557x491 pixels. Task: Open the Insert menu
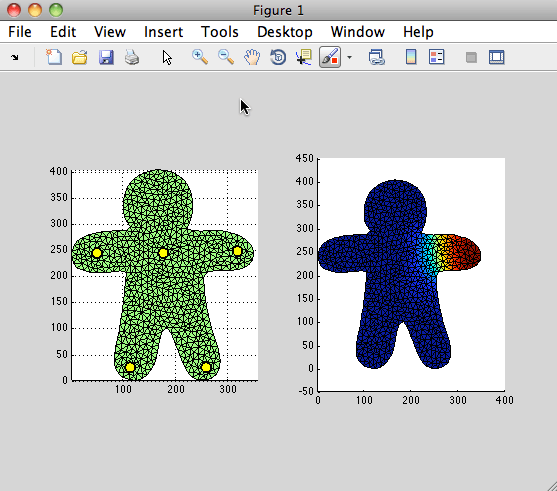point(163,32)
